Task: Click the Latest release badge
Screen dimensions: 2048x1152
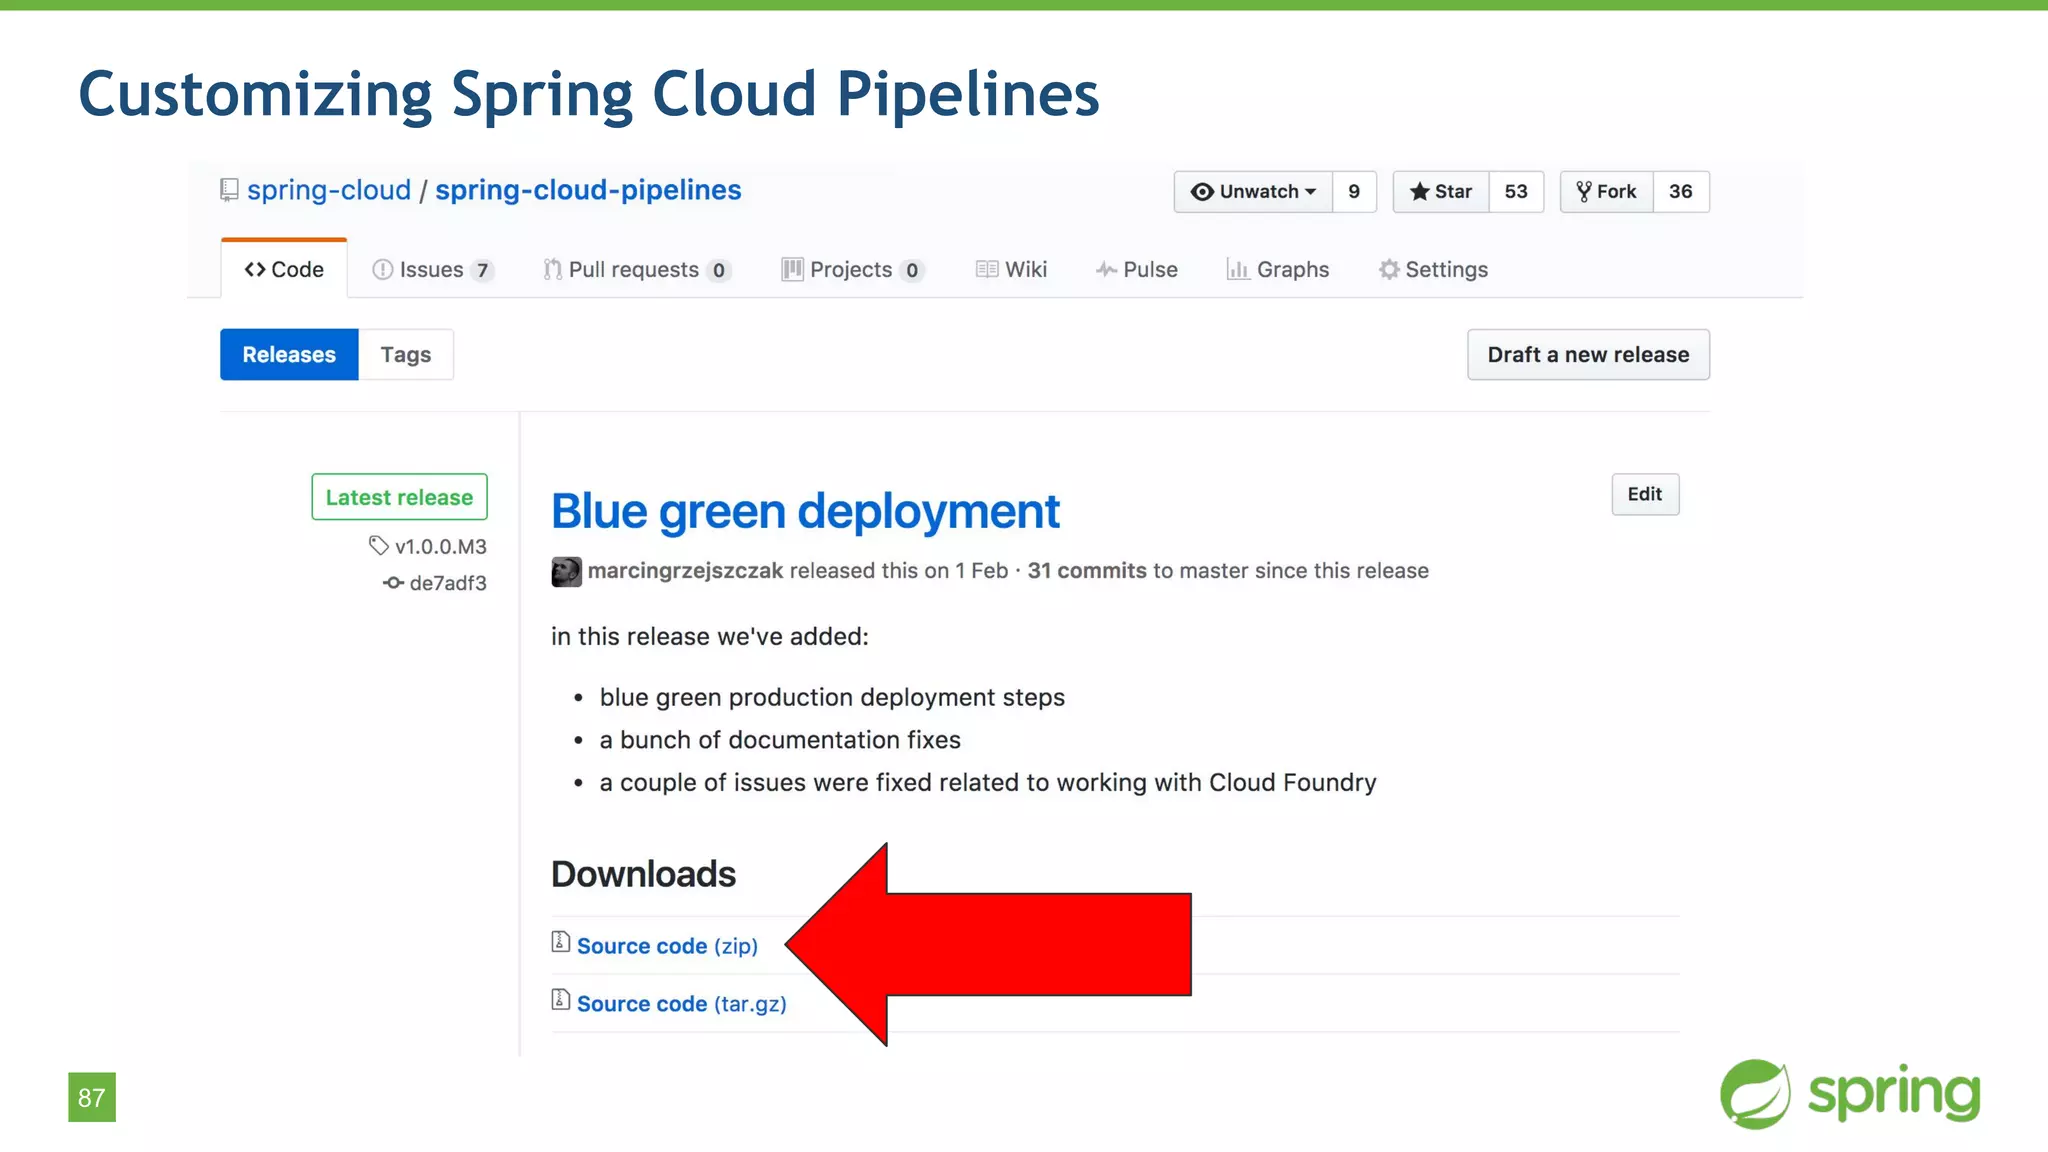Action: pos(399,497)
